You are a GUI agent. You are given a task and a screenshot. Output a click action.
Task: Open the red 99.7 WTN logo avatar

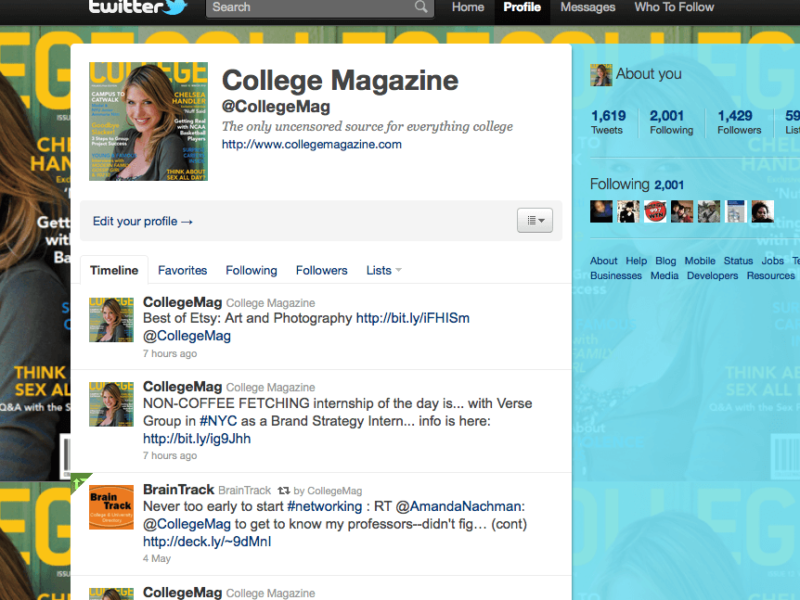click(x=655, y=211)
